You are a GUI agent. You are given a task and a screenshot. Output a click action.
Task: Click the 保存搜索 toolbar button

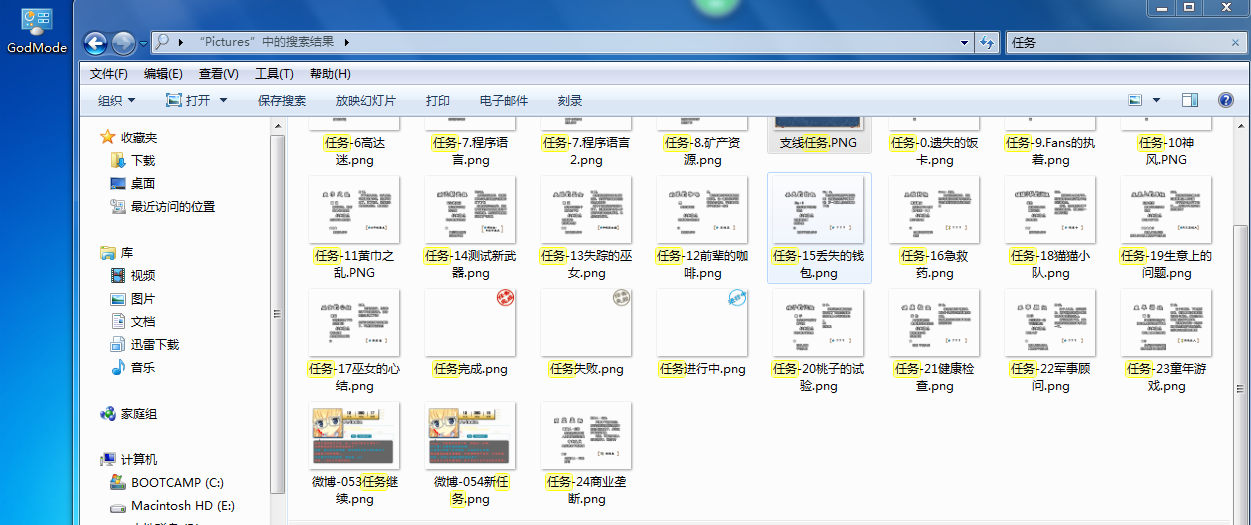click(282, 100)
